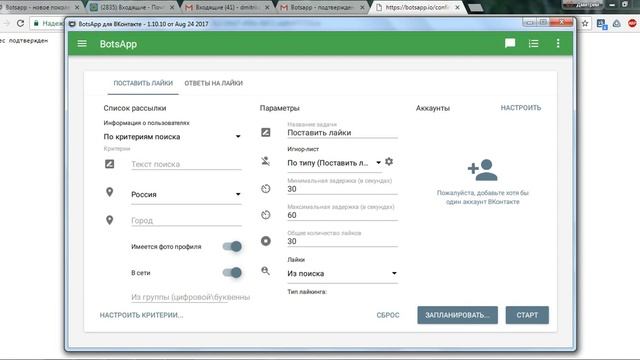This screenshot has width=640, height=360.
Task: Click the task name edit icon
Action: tap(266, 132)
